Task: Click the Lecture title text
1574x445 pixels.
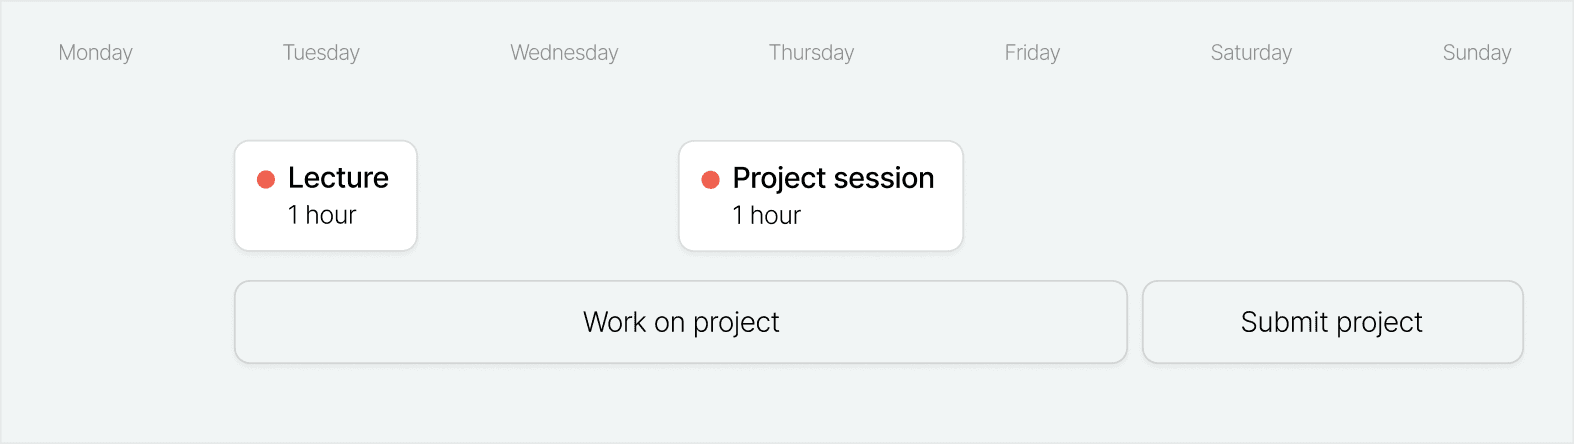Action: click(338, 178)
